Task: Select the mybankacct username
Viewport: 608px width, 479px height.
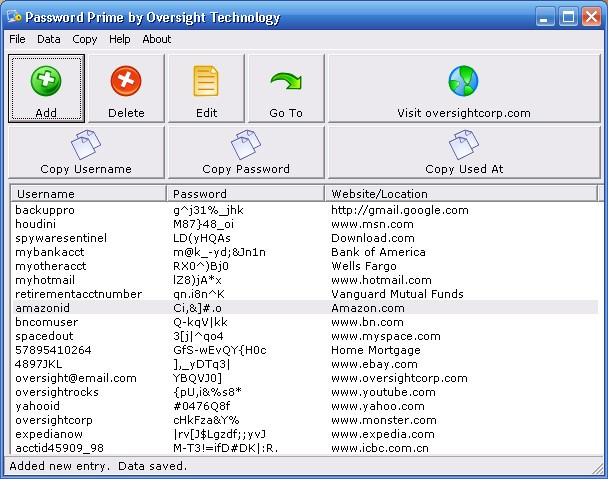Action: pyautogui.click(x=50, y=252)
